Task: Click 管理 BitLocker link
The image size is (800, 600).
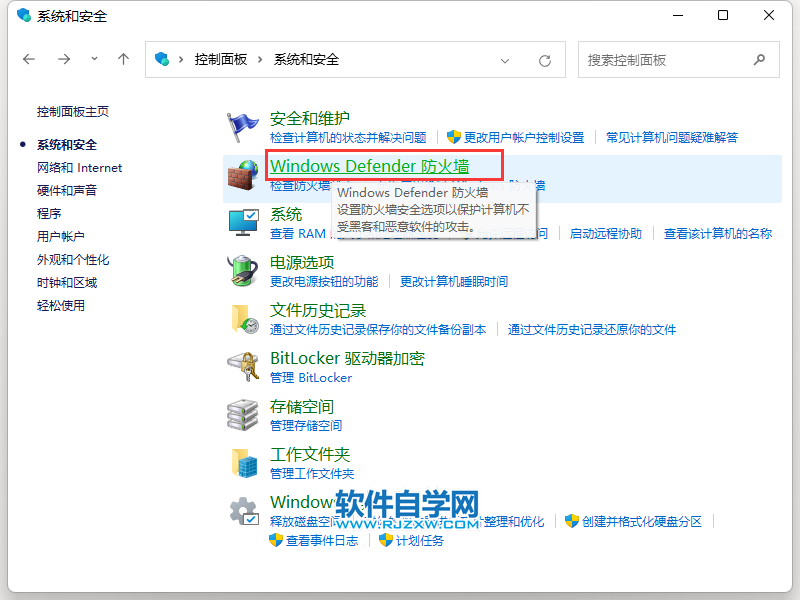Action: [311, 378]
